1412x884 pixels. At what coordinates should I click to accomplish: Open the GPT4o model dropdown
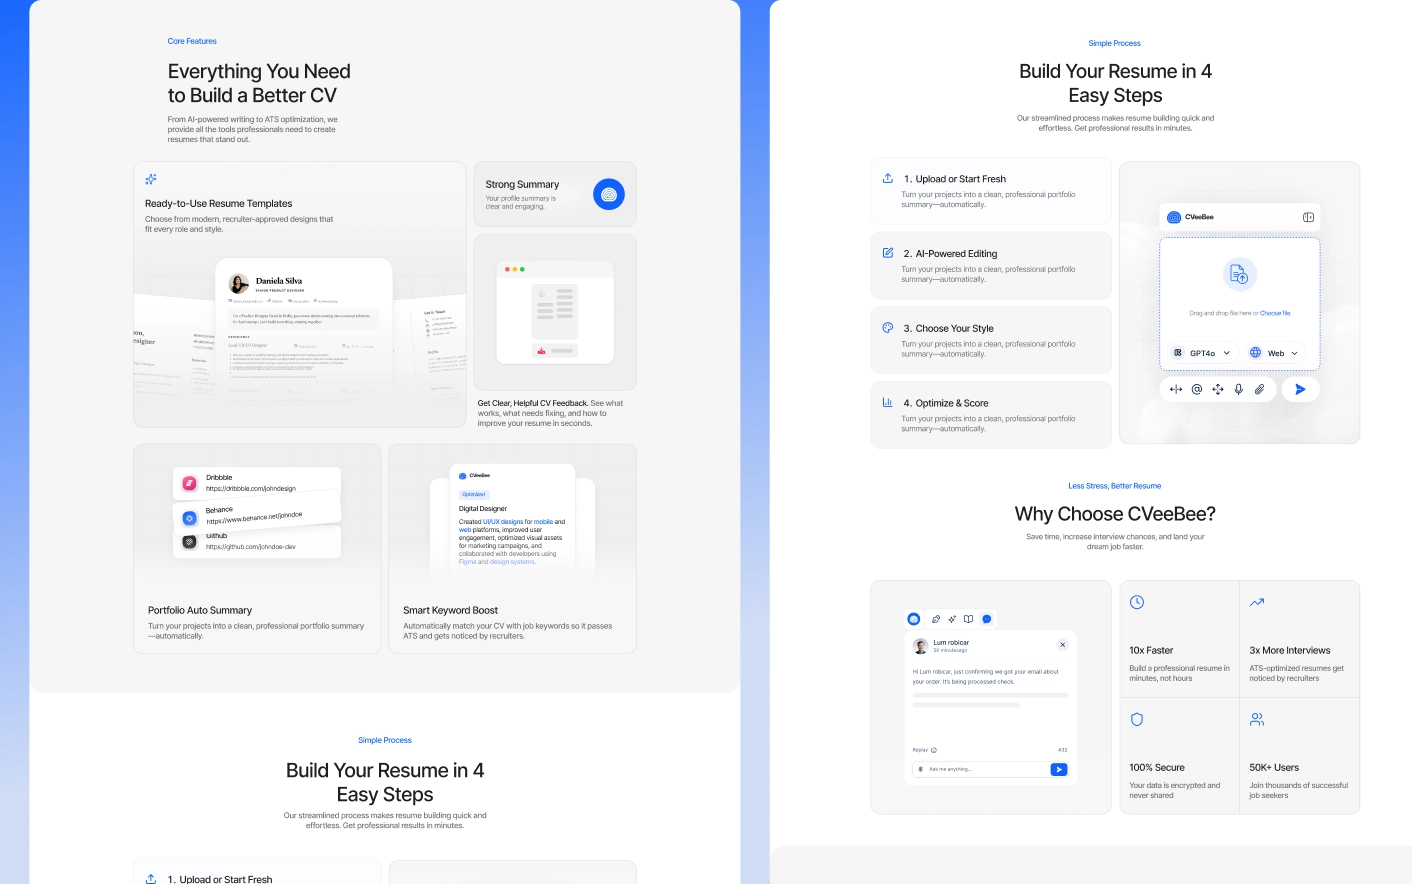click(x=1203, y=353)
